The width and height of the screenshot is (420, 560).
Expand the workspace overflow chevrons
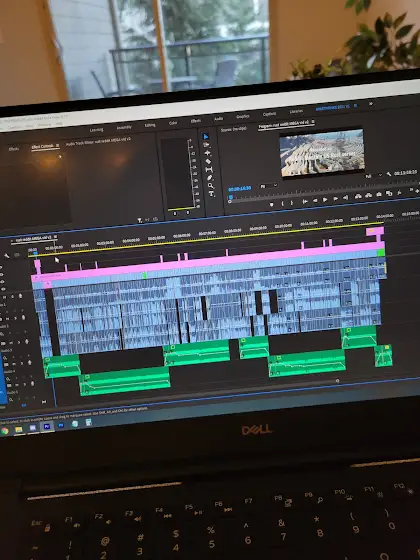coord(371,104)
